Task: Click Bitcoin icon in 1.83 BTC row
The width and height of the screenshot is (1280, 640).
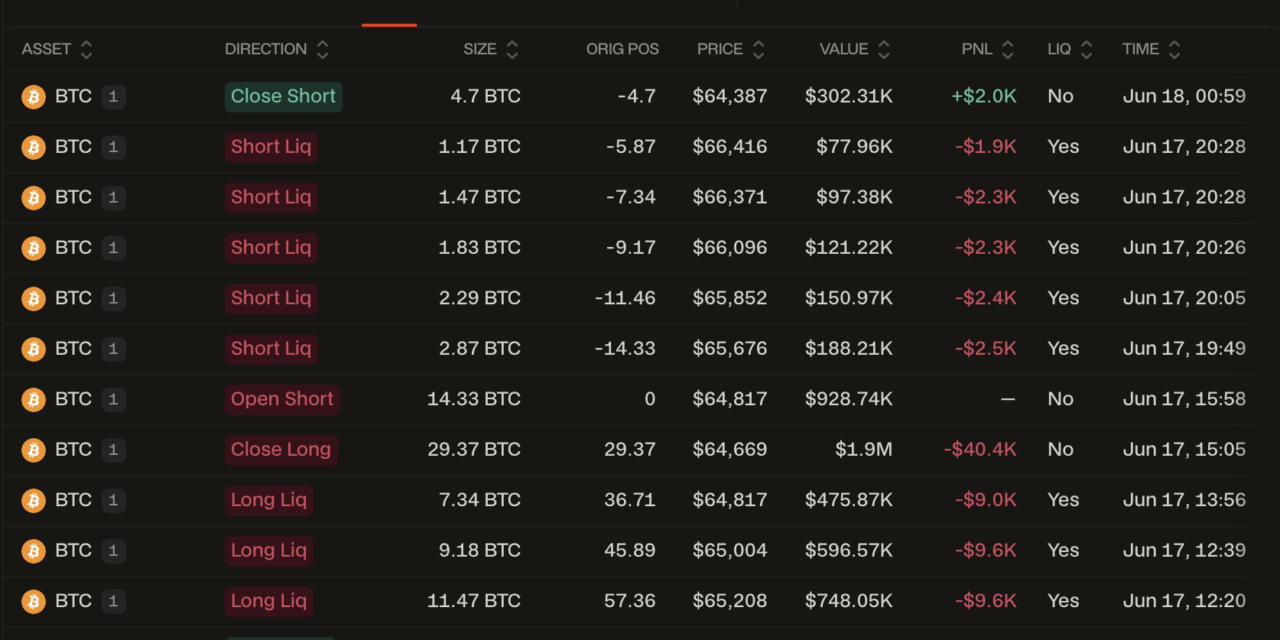Action: coord(34,248)
